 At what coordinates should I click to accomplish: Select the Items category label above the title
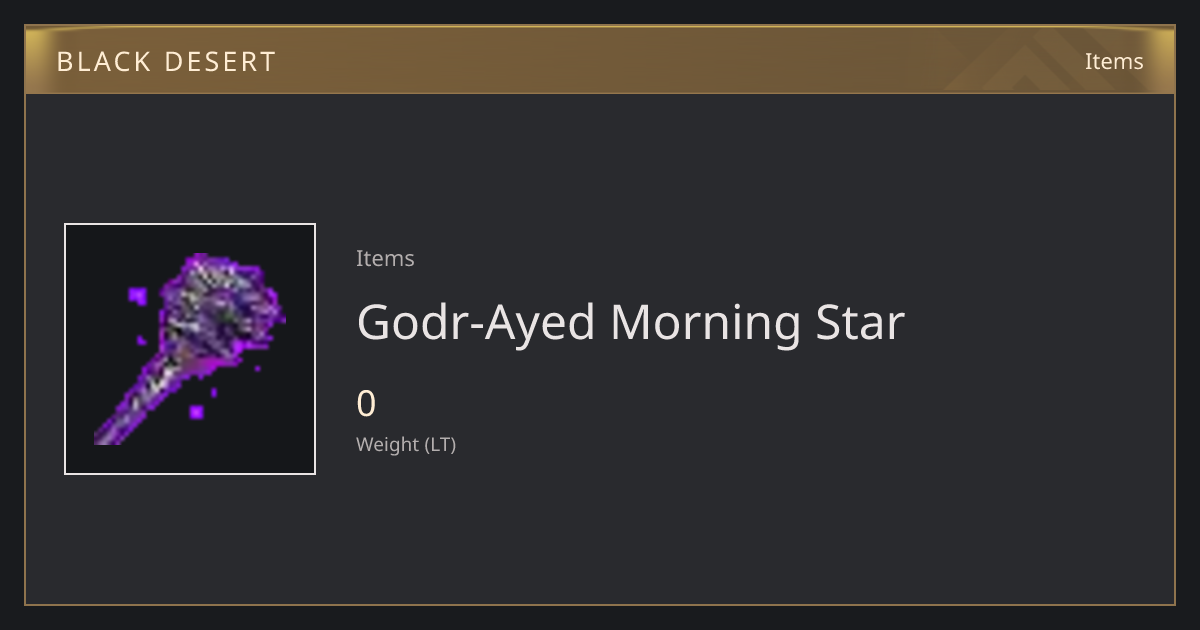coord(385,258)
